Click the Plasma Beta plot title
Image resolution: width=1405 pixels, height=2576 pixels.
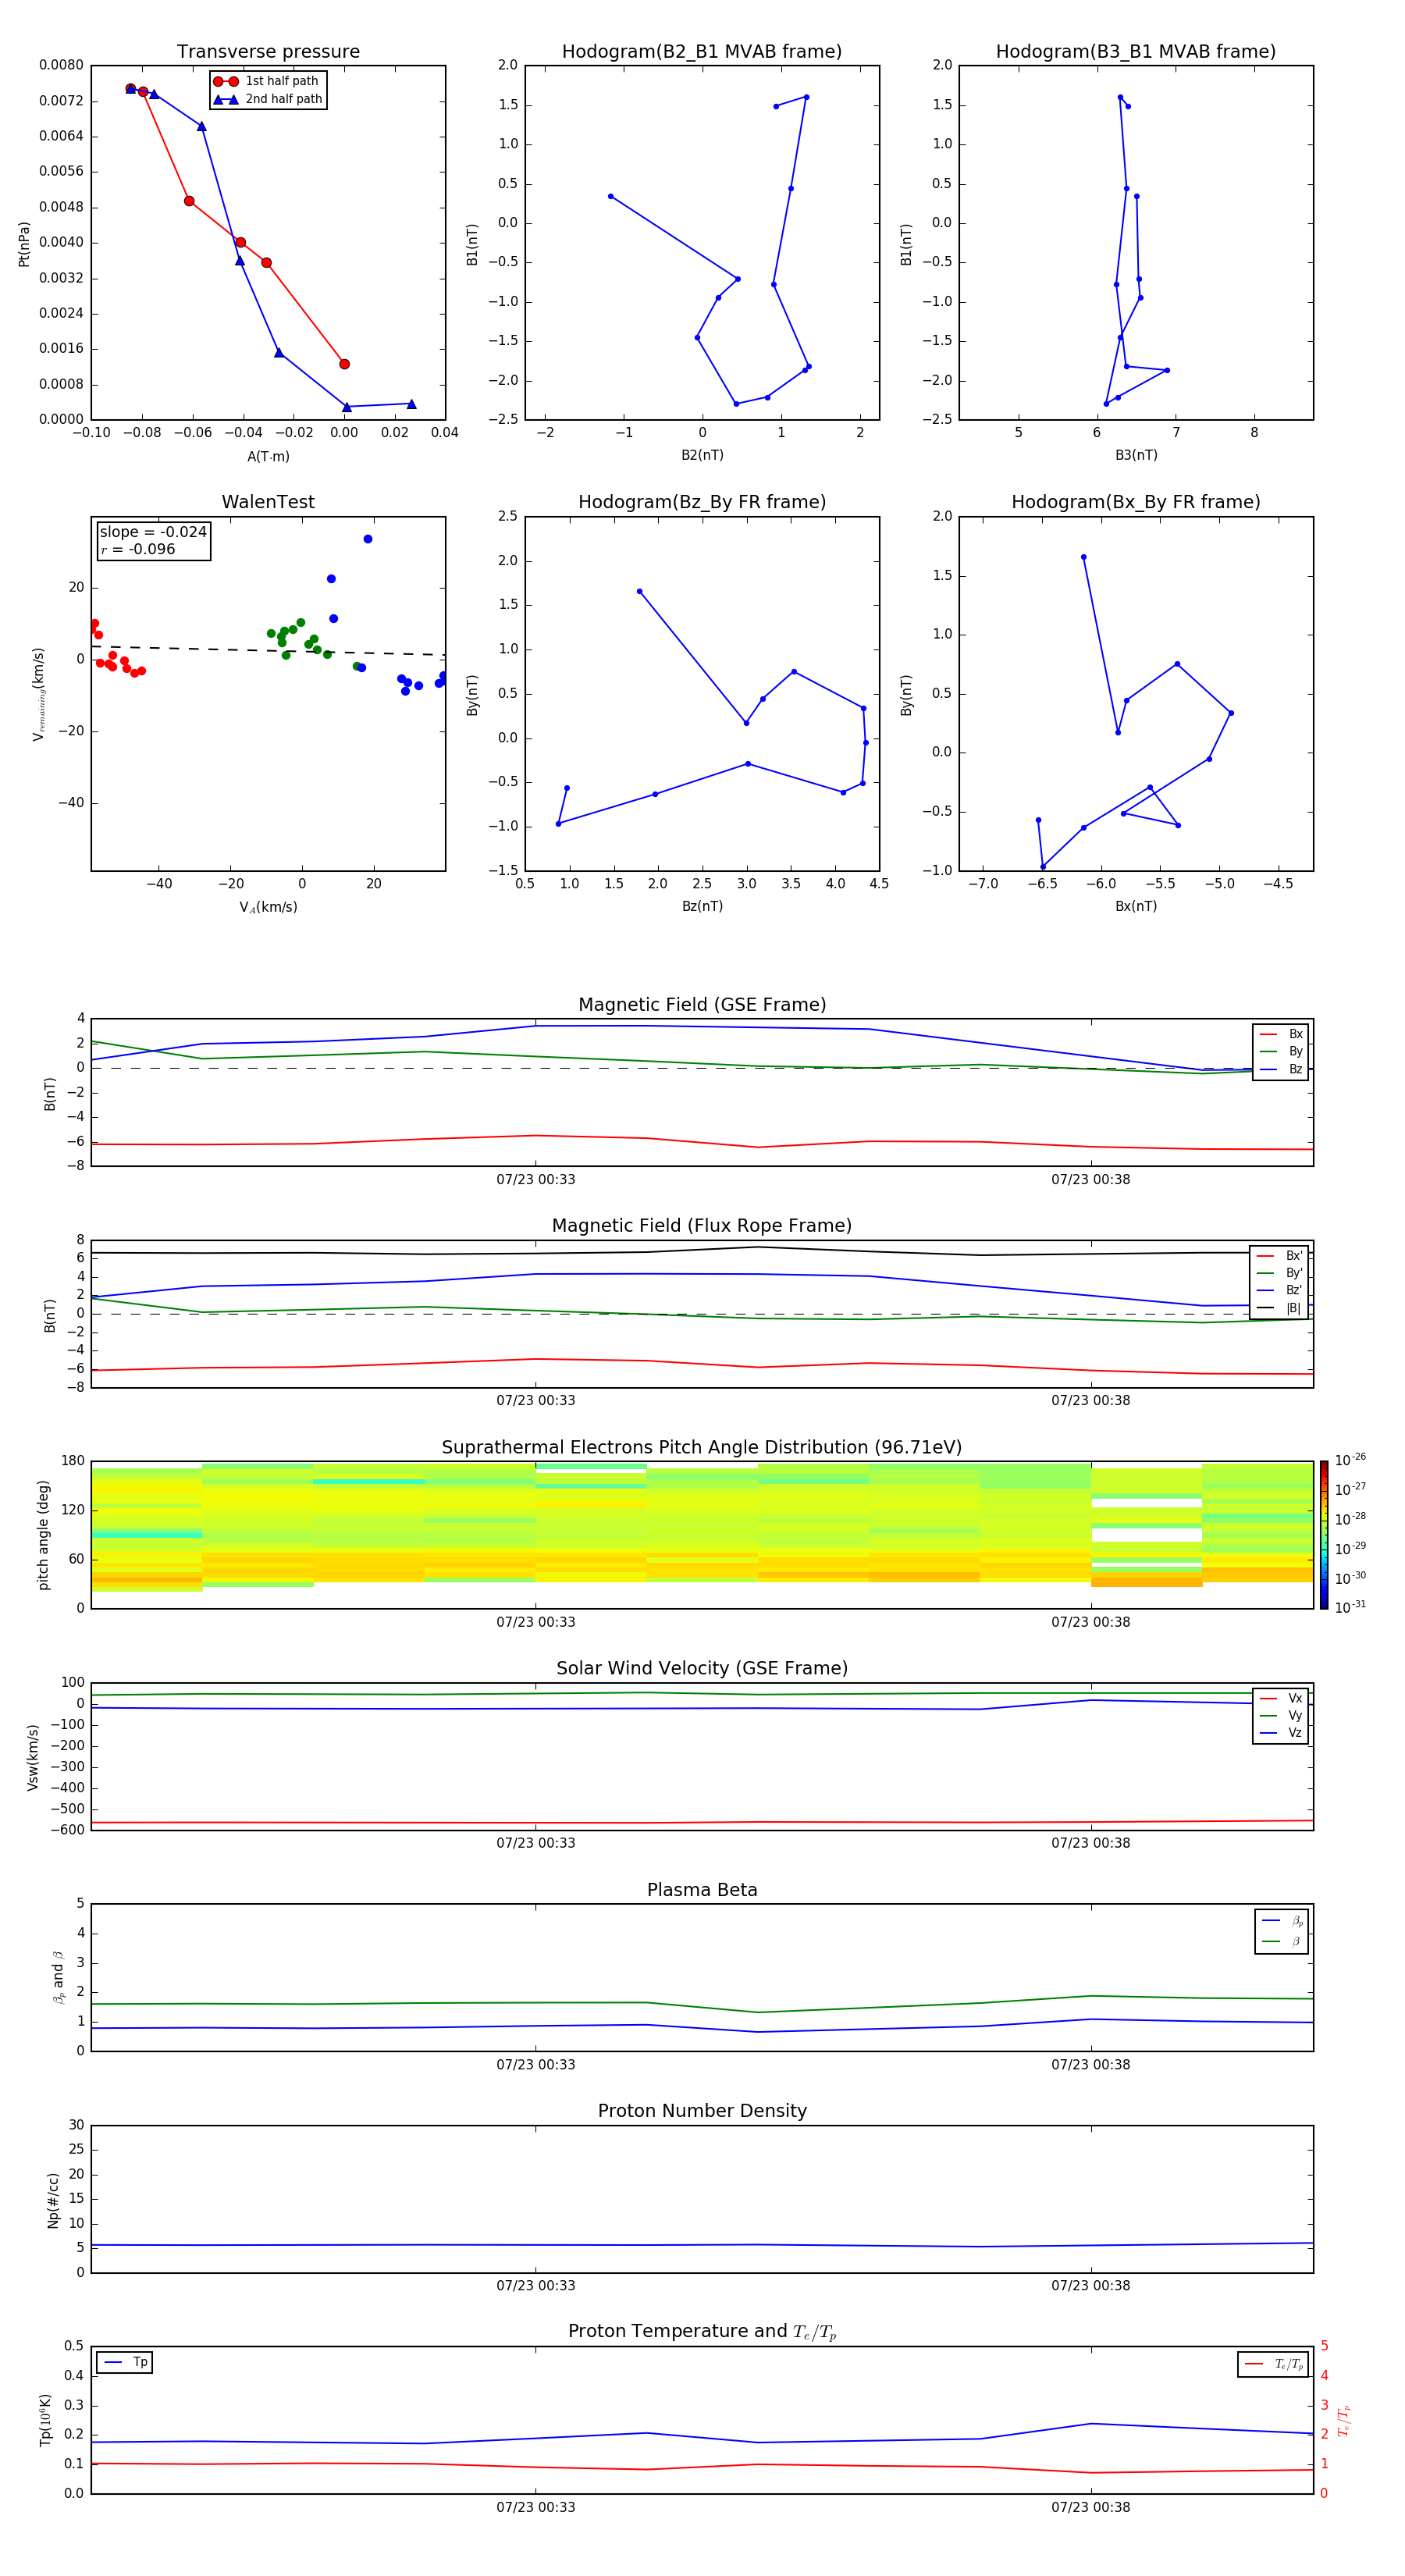(x=702, y=1890)
